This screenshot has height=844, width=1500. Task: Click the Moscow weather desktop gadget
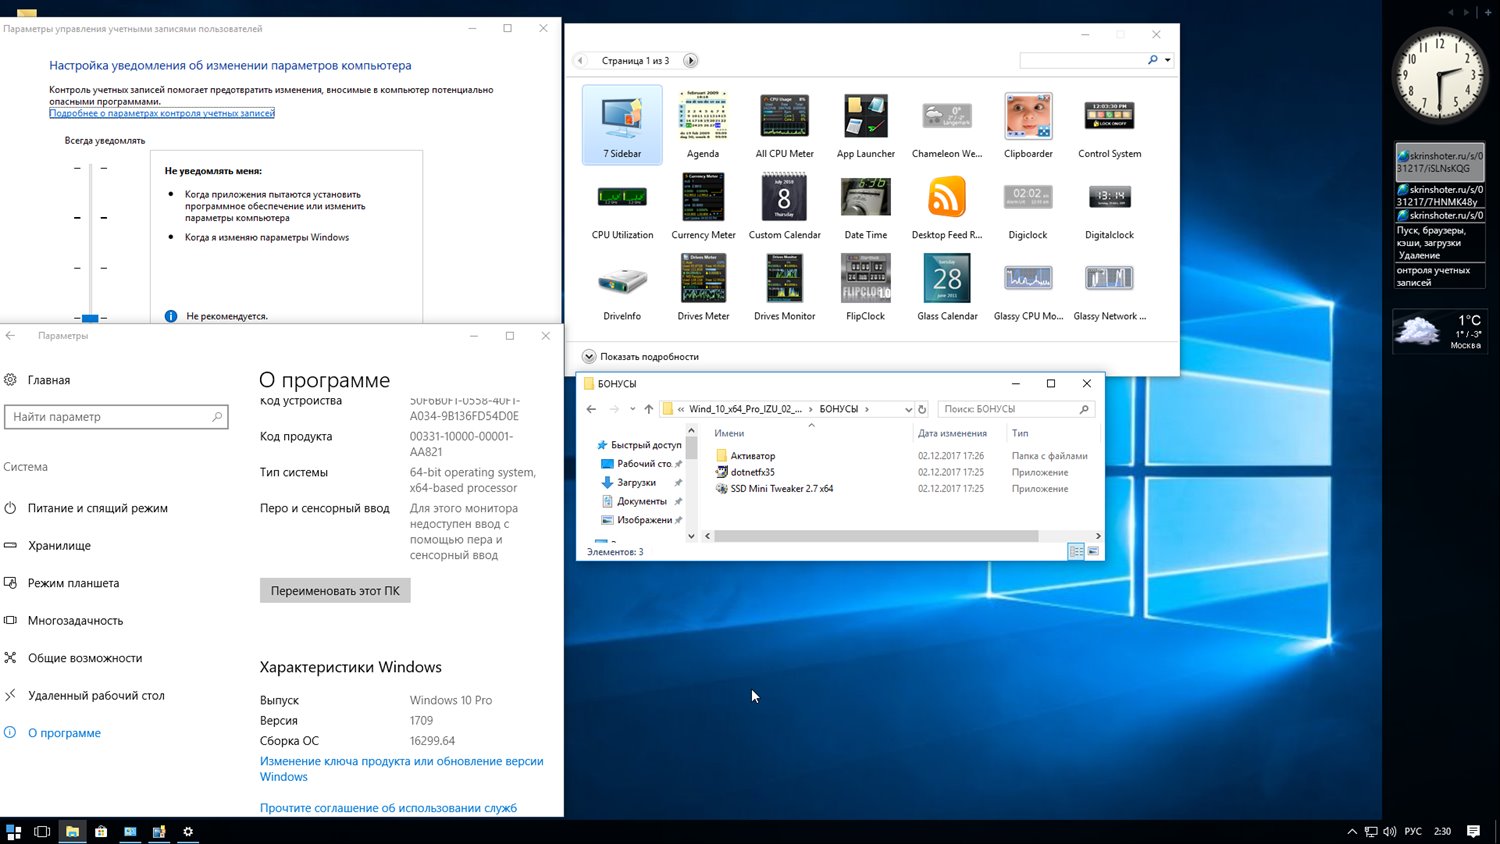click(x=1440, y=332)
